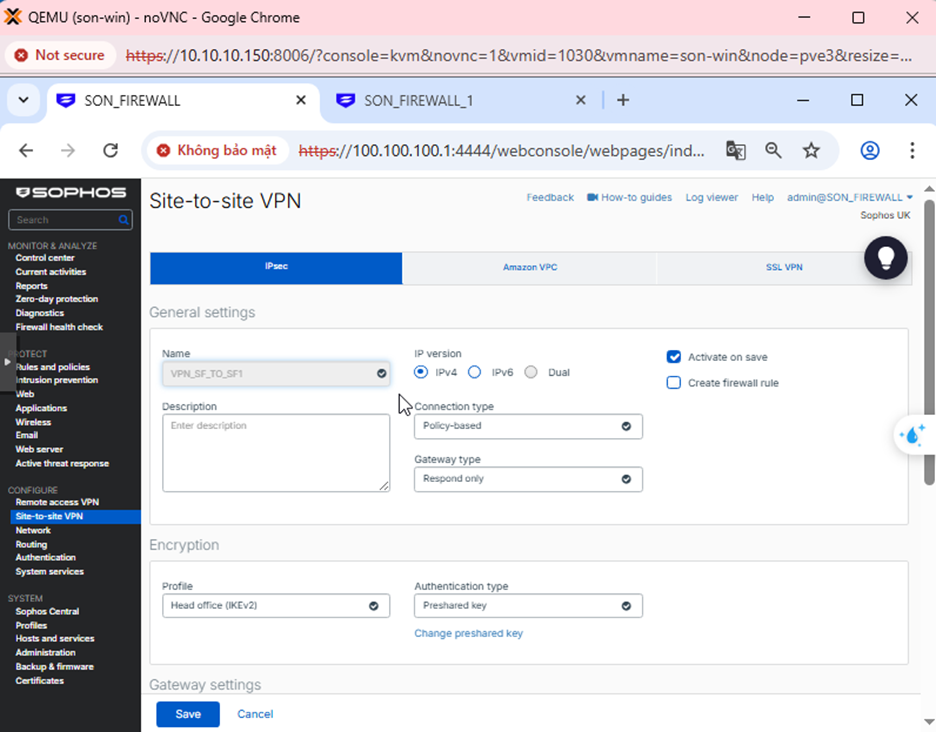The image size is (936, 732).
Task: Open the Chrome profile avatar icon
Action: [x=870, y=150]
